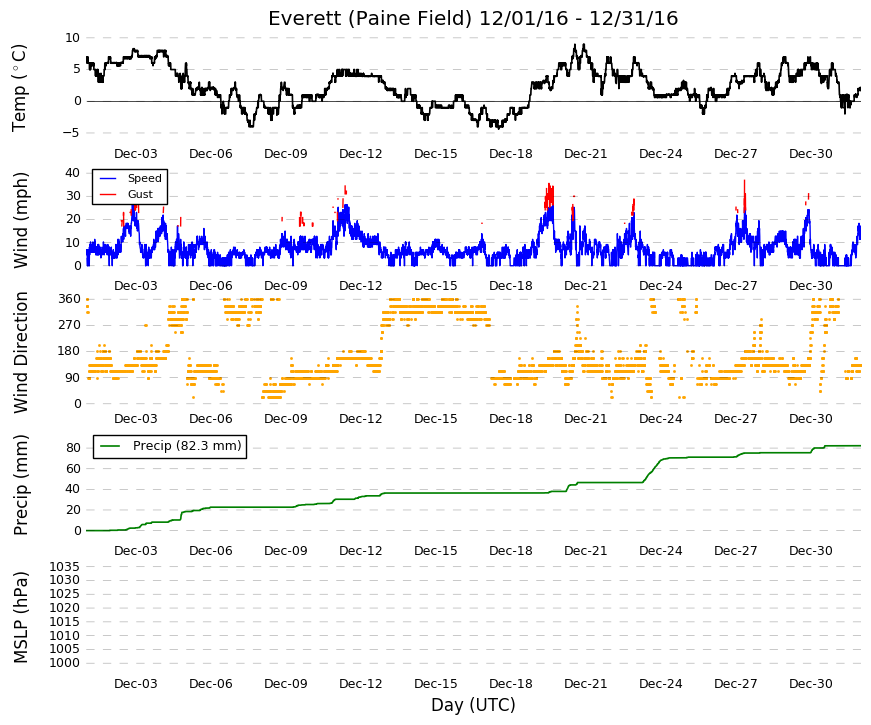This screenshot has height=725, width=871.
Task: Click the Gust label in wind legend
Action: pos(140,194)
